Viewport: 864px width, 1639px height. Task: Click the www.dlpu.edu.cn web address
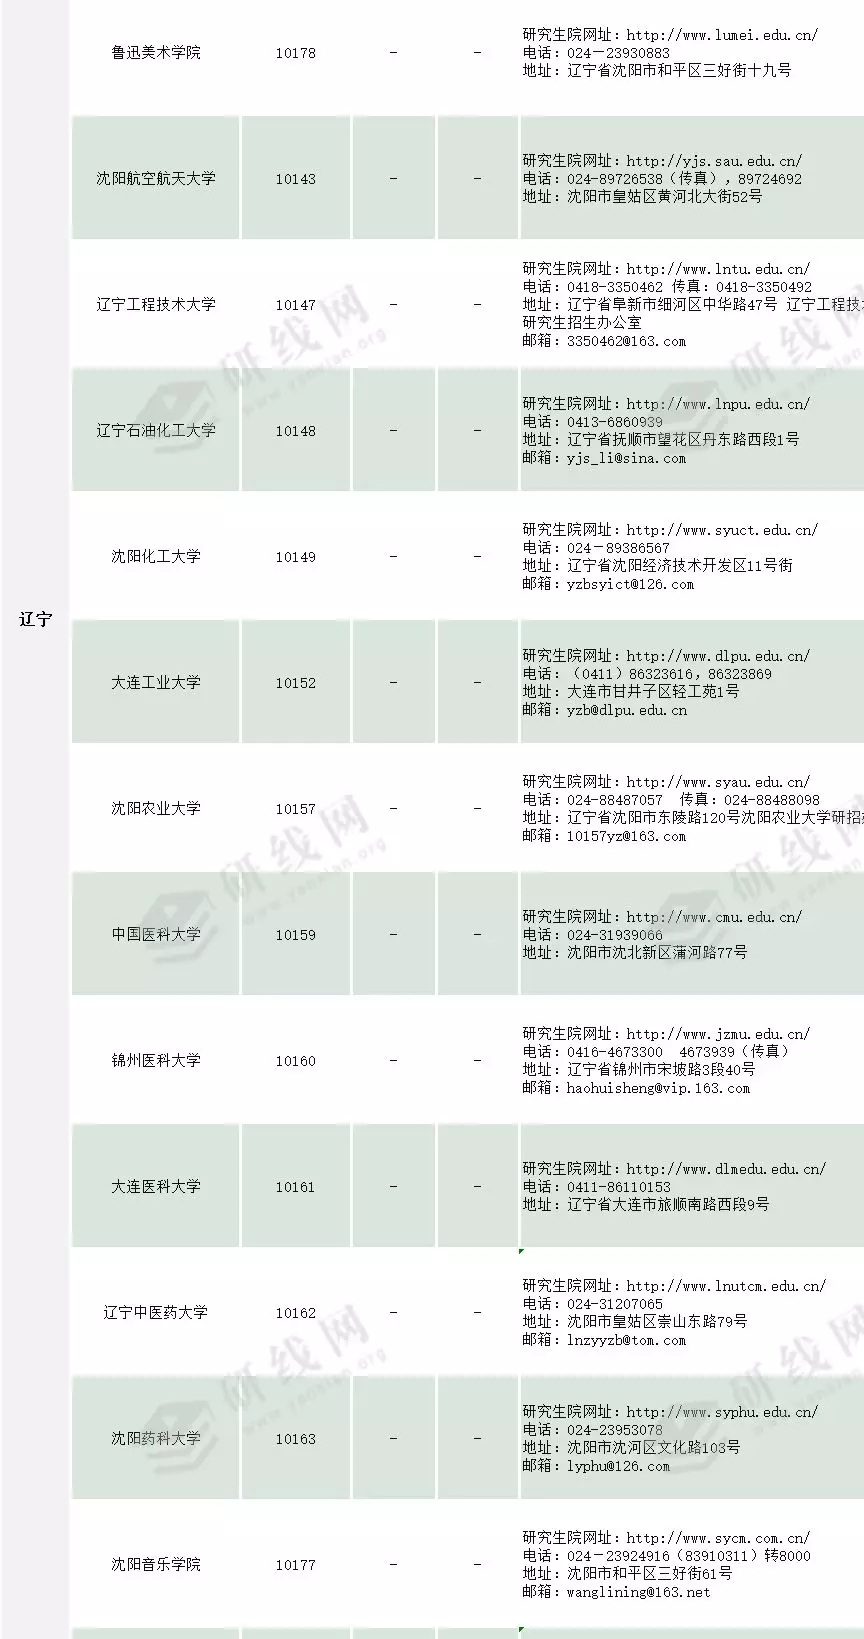(x=718, y=656)
